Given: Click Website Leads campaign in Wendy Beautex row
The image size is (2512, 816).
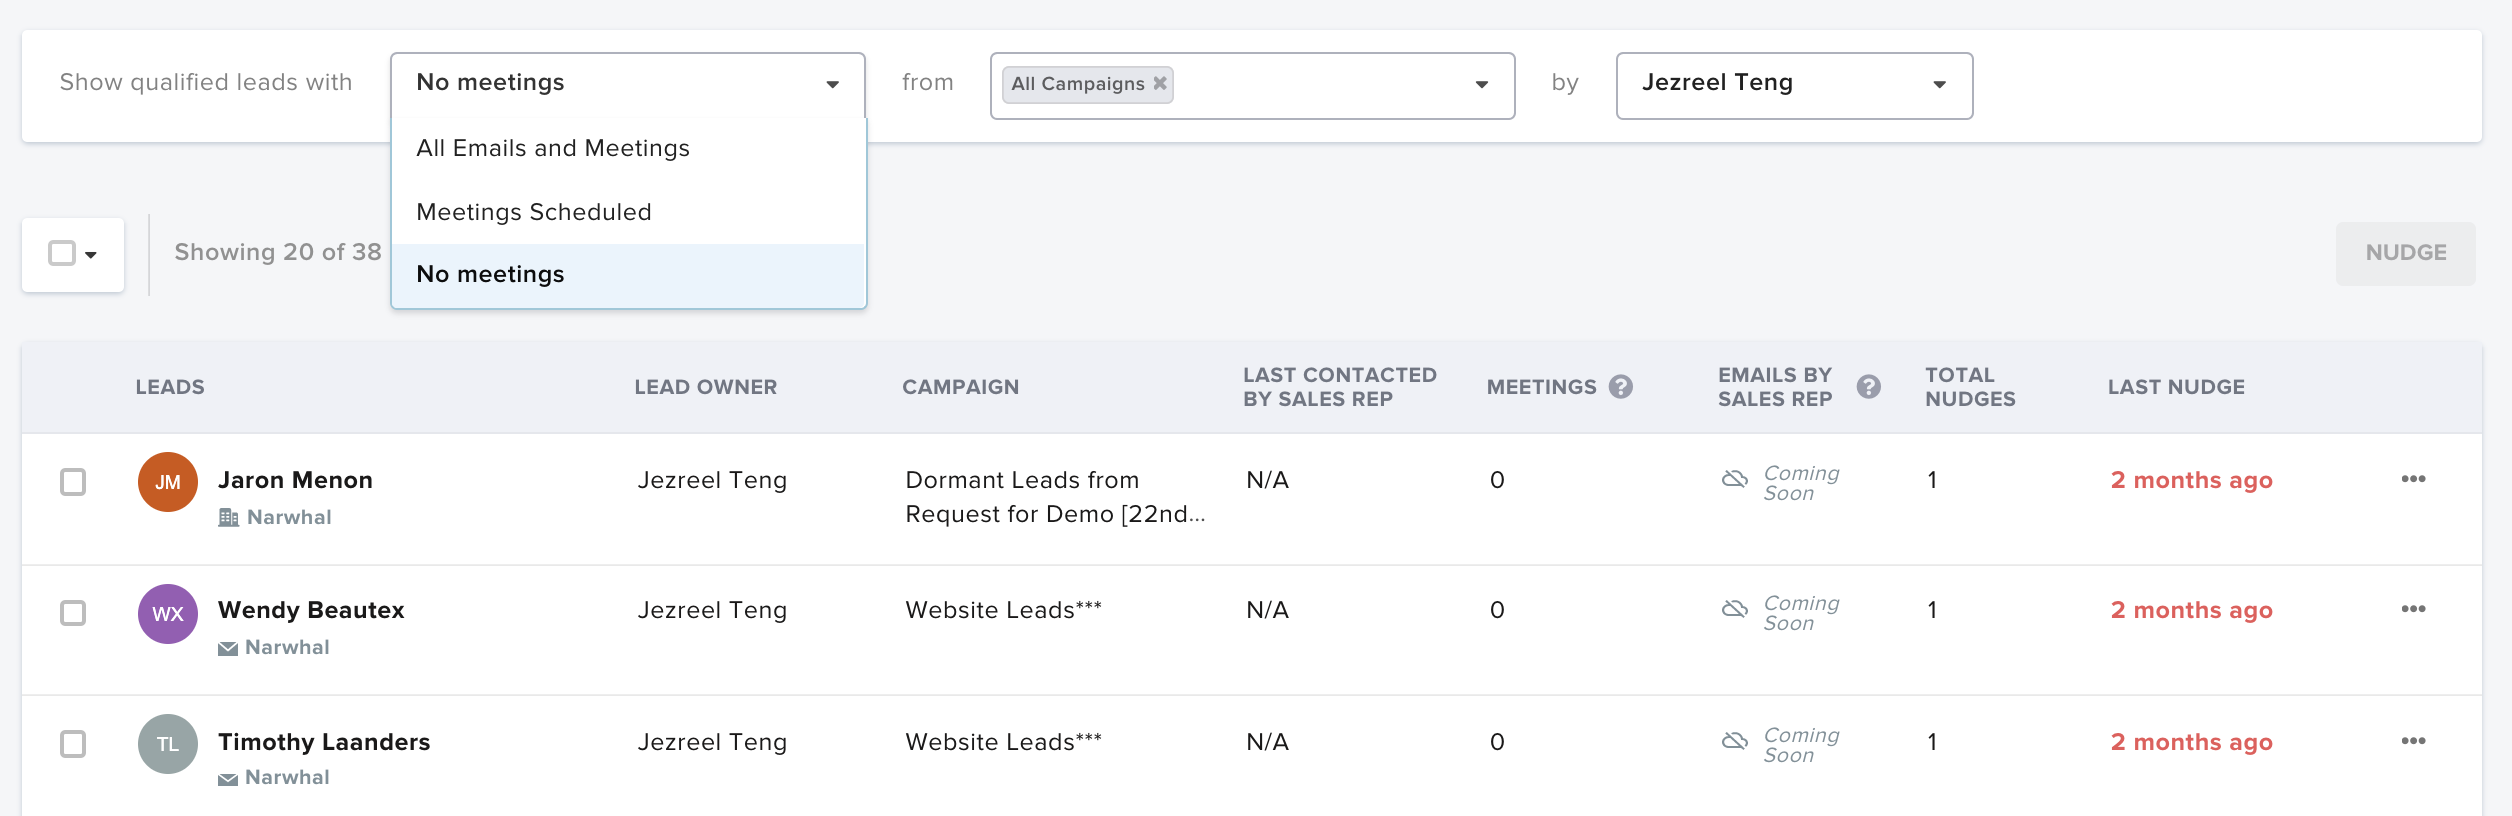Looking at the screenshot, I should [x=1003, y=610].
